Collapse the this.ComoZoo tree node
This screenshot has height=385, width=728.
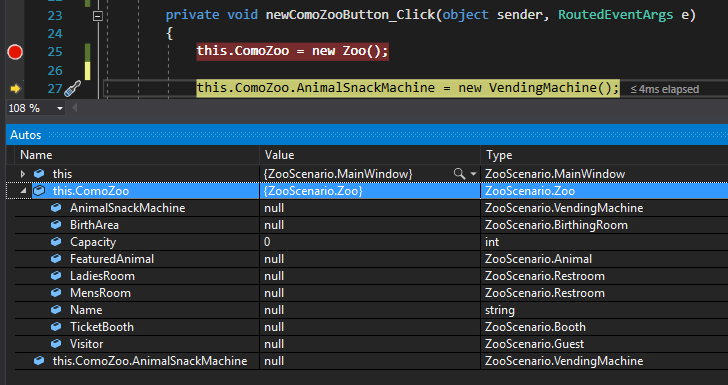click(x=23, y=191)
